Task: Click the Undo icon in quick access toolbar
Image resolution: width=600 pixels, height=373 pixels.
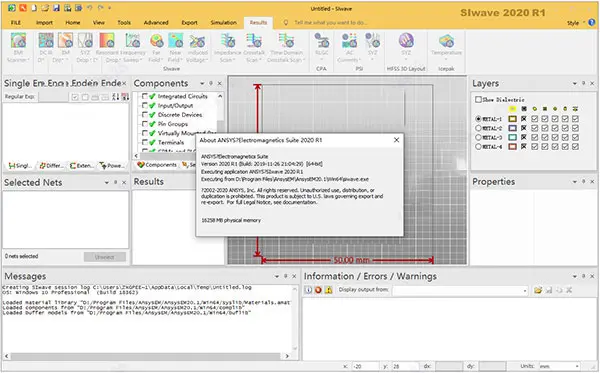Action: click(90, 8)
